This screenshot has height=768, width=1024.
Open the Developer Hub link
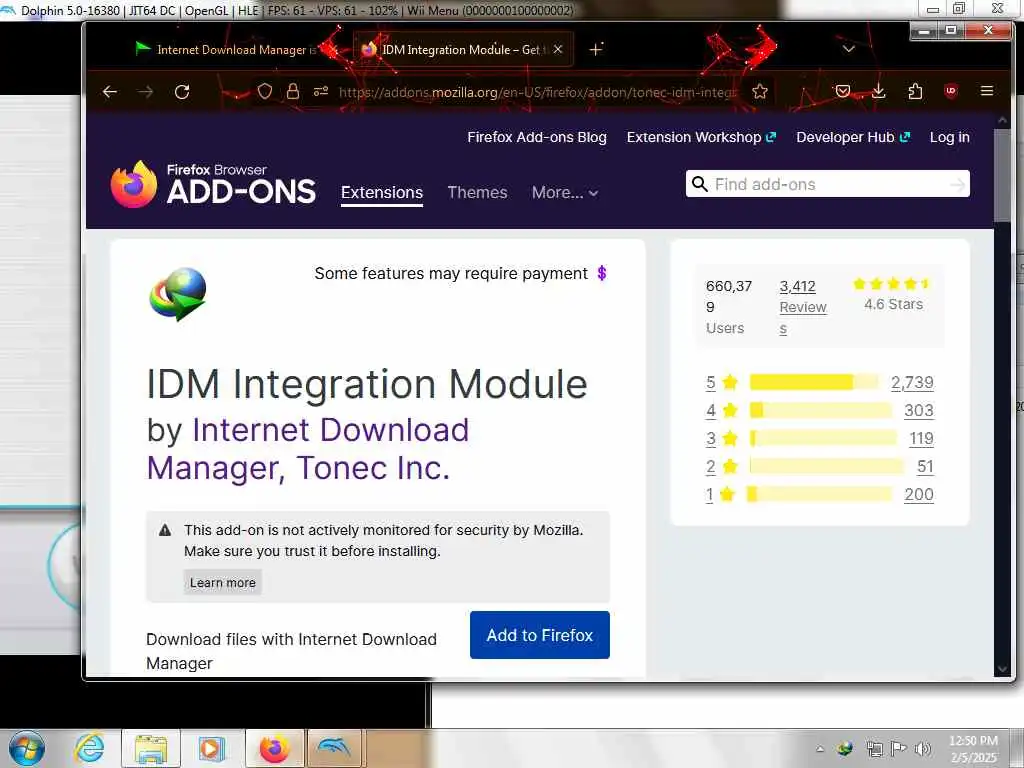[x=853, y=137]
